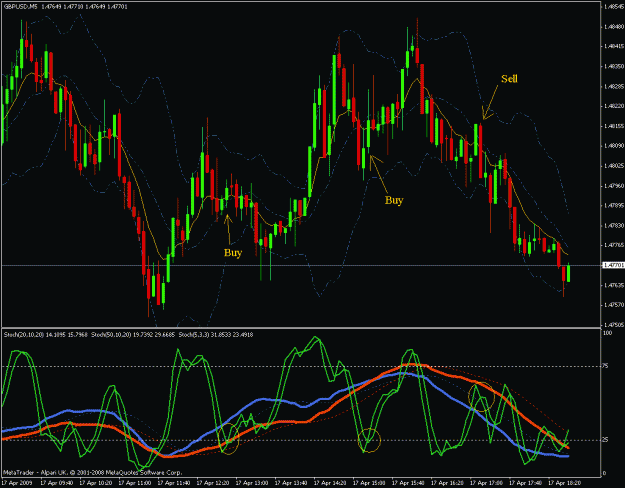
Task: Click the 29.6685 stochastic value
Action: (165, 335)
